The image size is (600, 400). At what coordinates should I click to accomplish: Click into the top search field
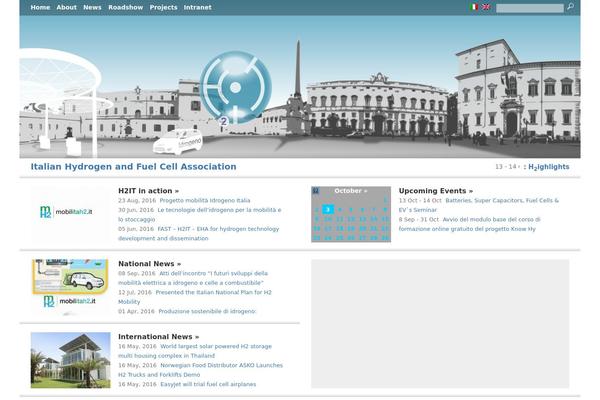pos(530,8)
